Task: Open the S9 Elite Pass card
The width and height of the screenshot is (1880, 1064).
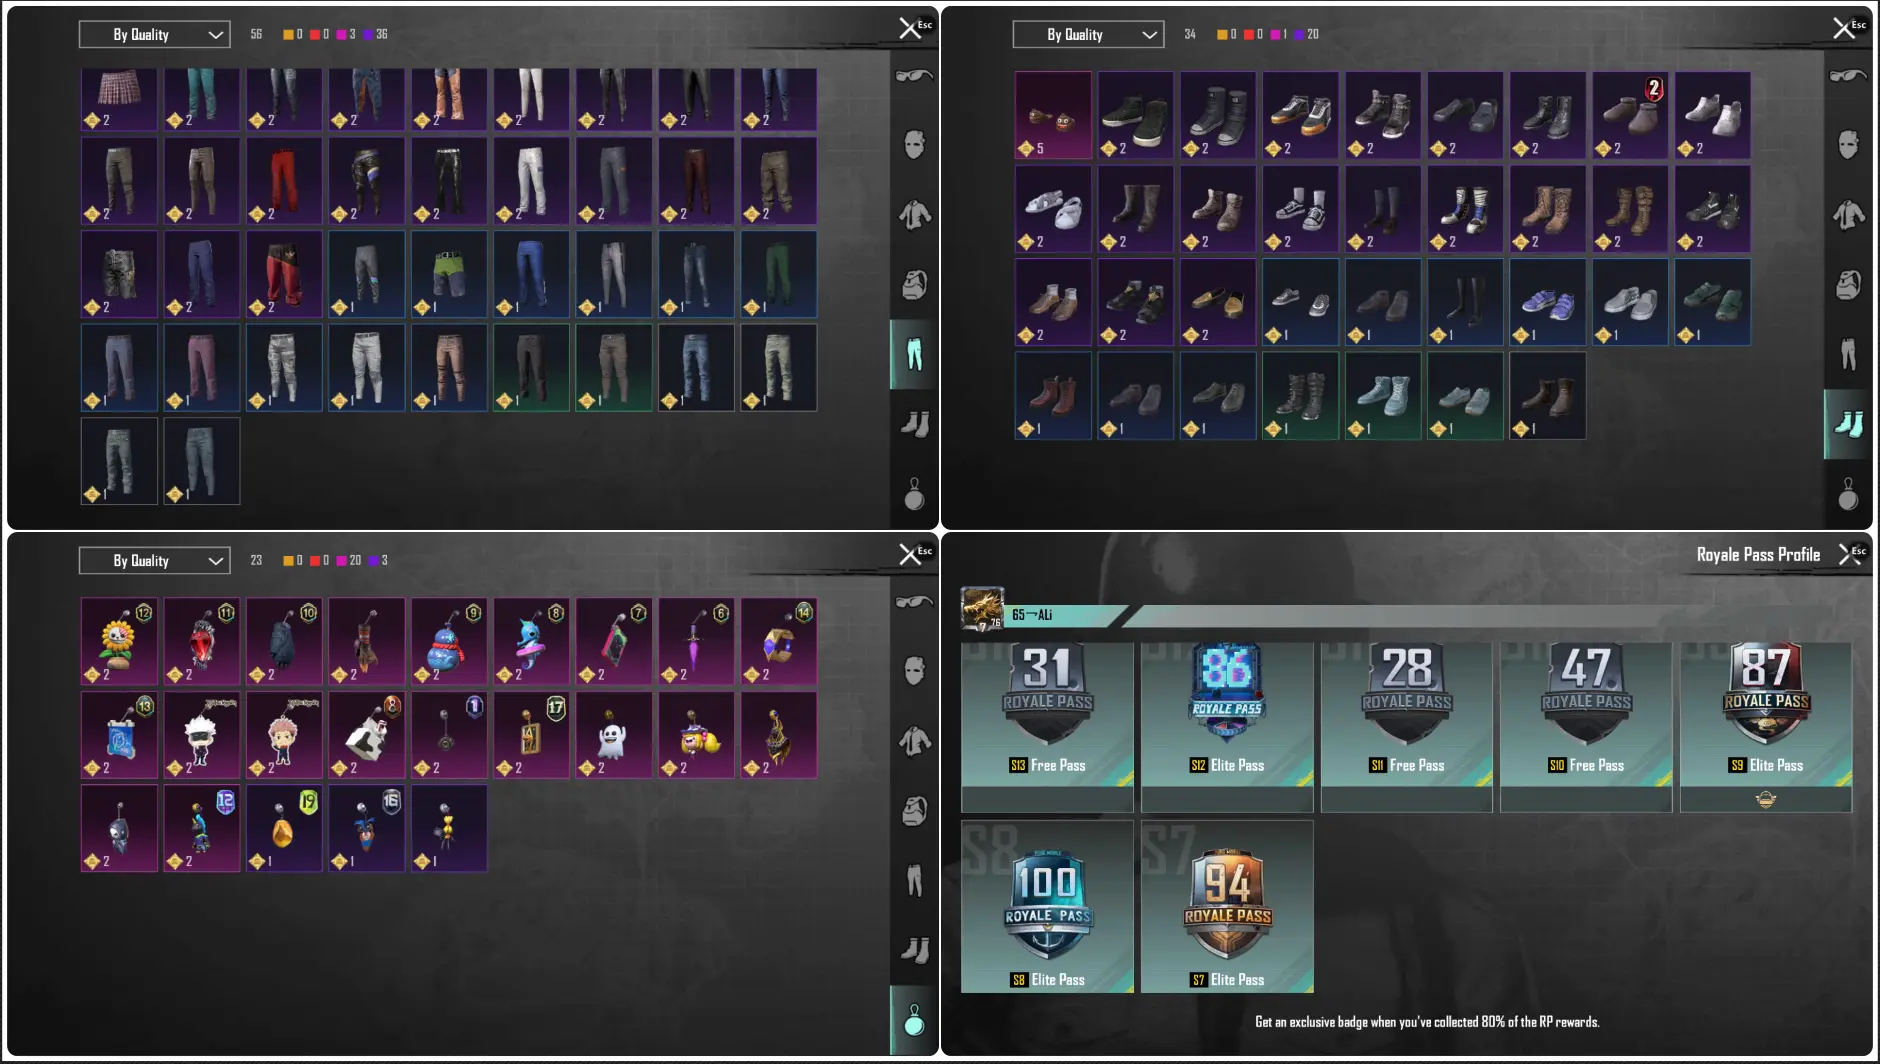Action: tap(1766, 727)
